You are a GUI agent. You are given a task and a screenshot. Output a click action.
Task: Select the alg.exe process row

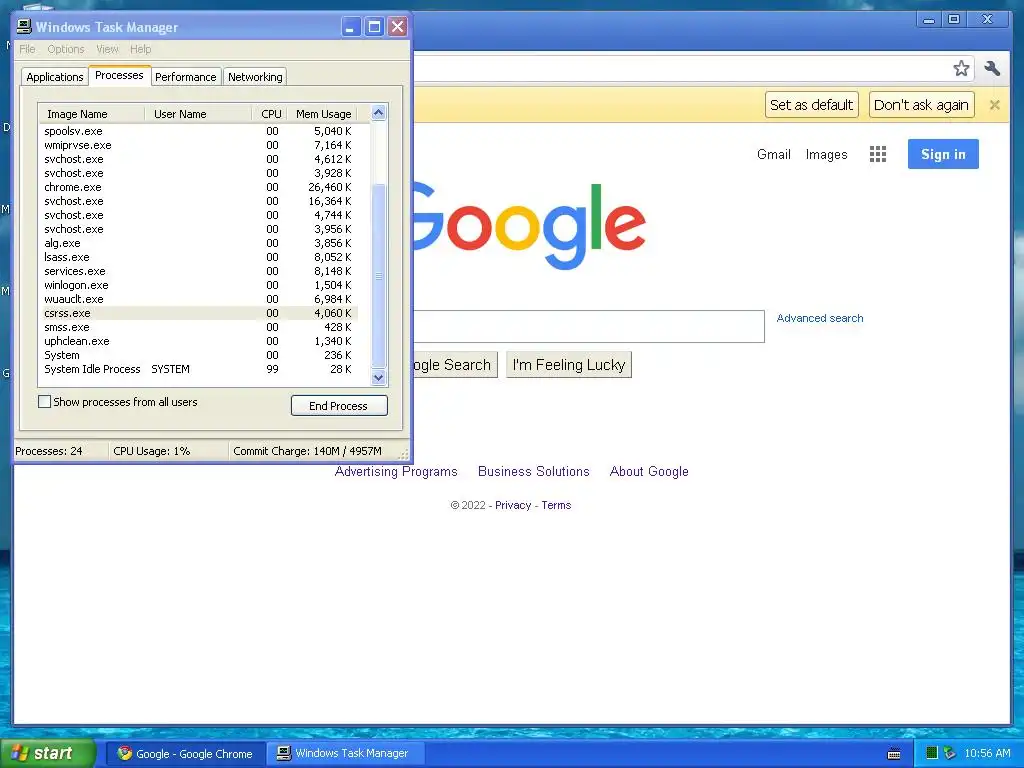click(198, 243)
